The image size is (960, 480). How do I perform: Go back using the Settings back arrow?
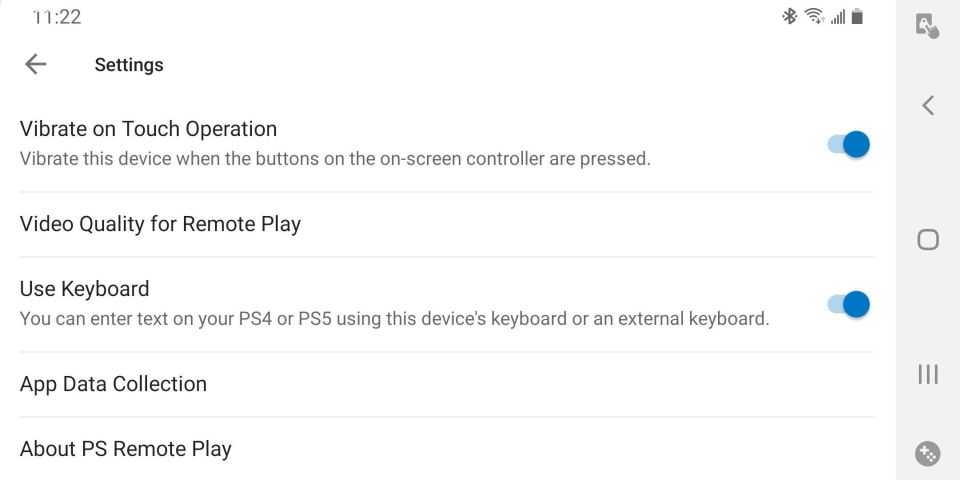coord(35,64)
